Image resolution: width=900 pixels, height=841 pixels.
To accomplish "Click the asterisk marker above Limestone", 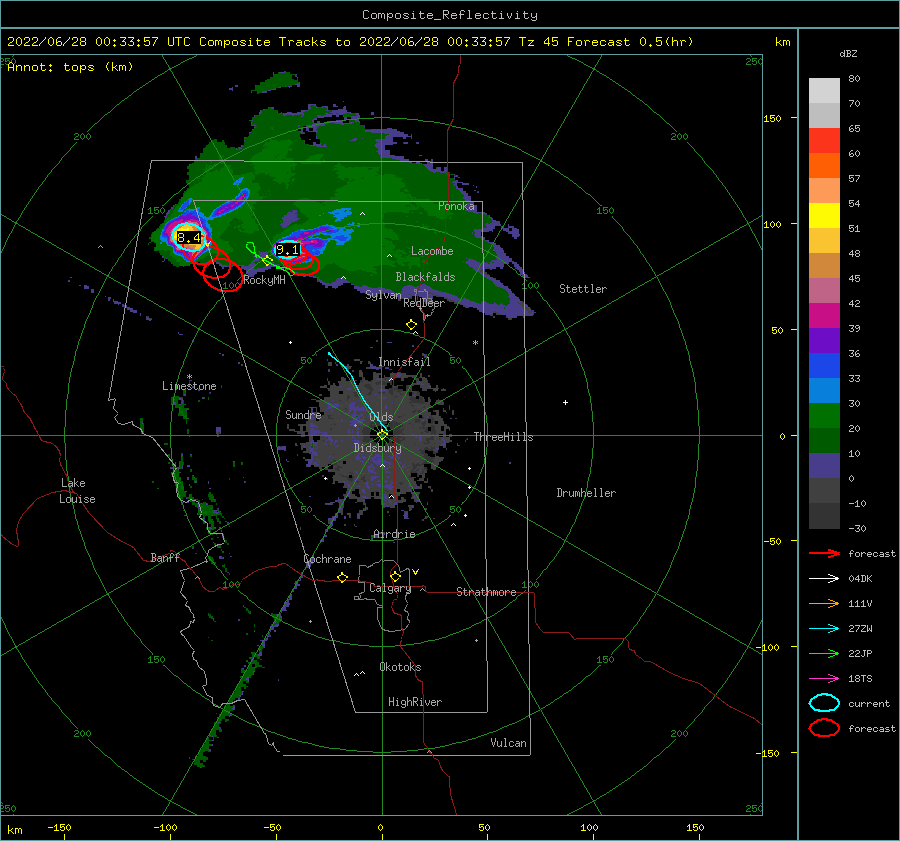I will [189, 377].
